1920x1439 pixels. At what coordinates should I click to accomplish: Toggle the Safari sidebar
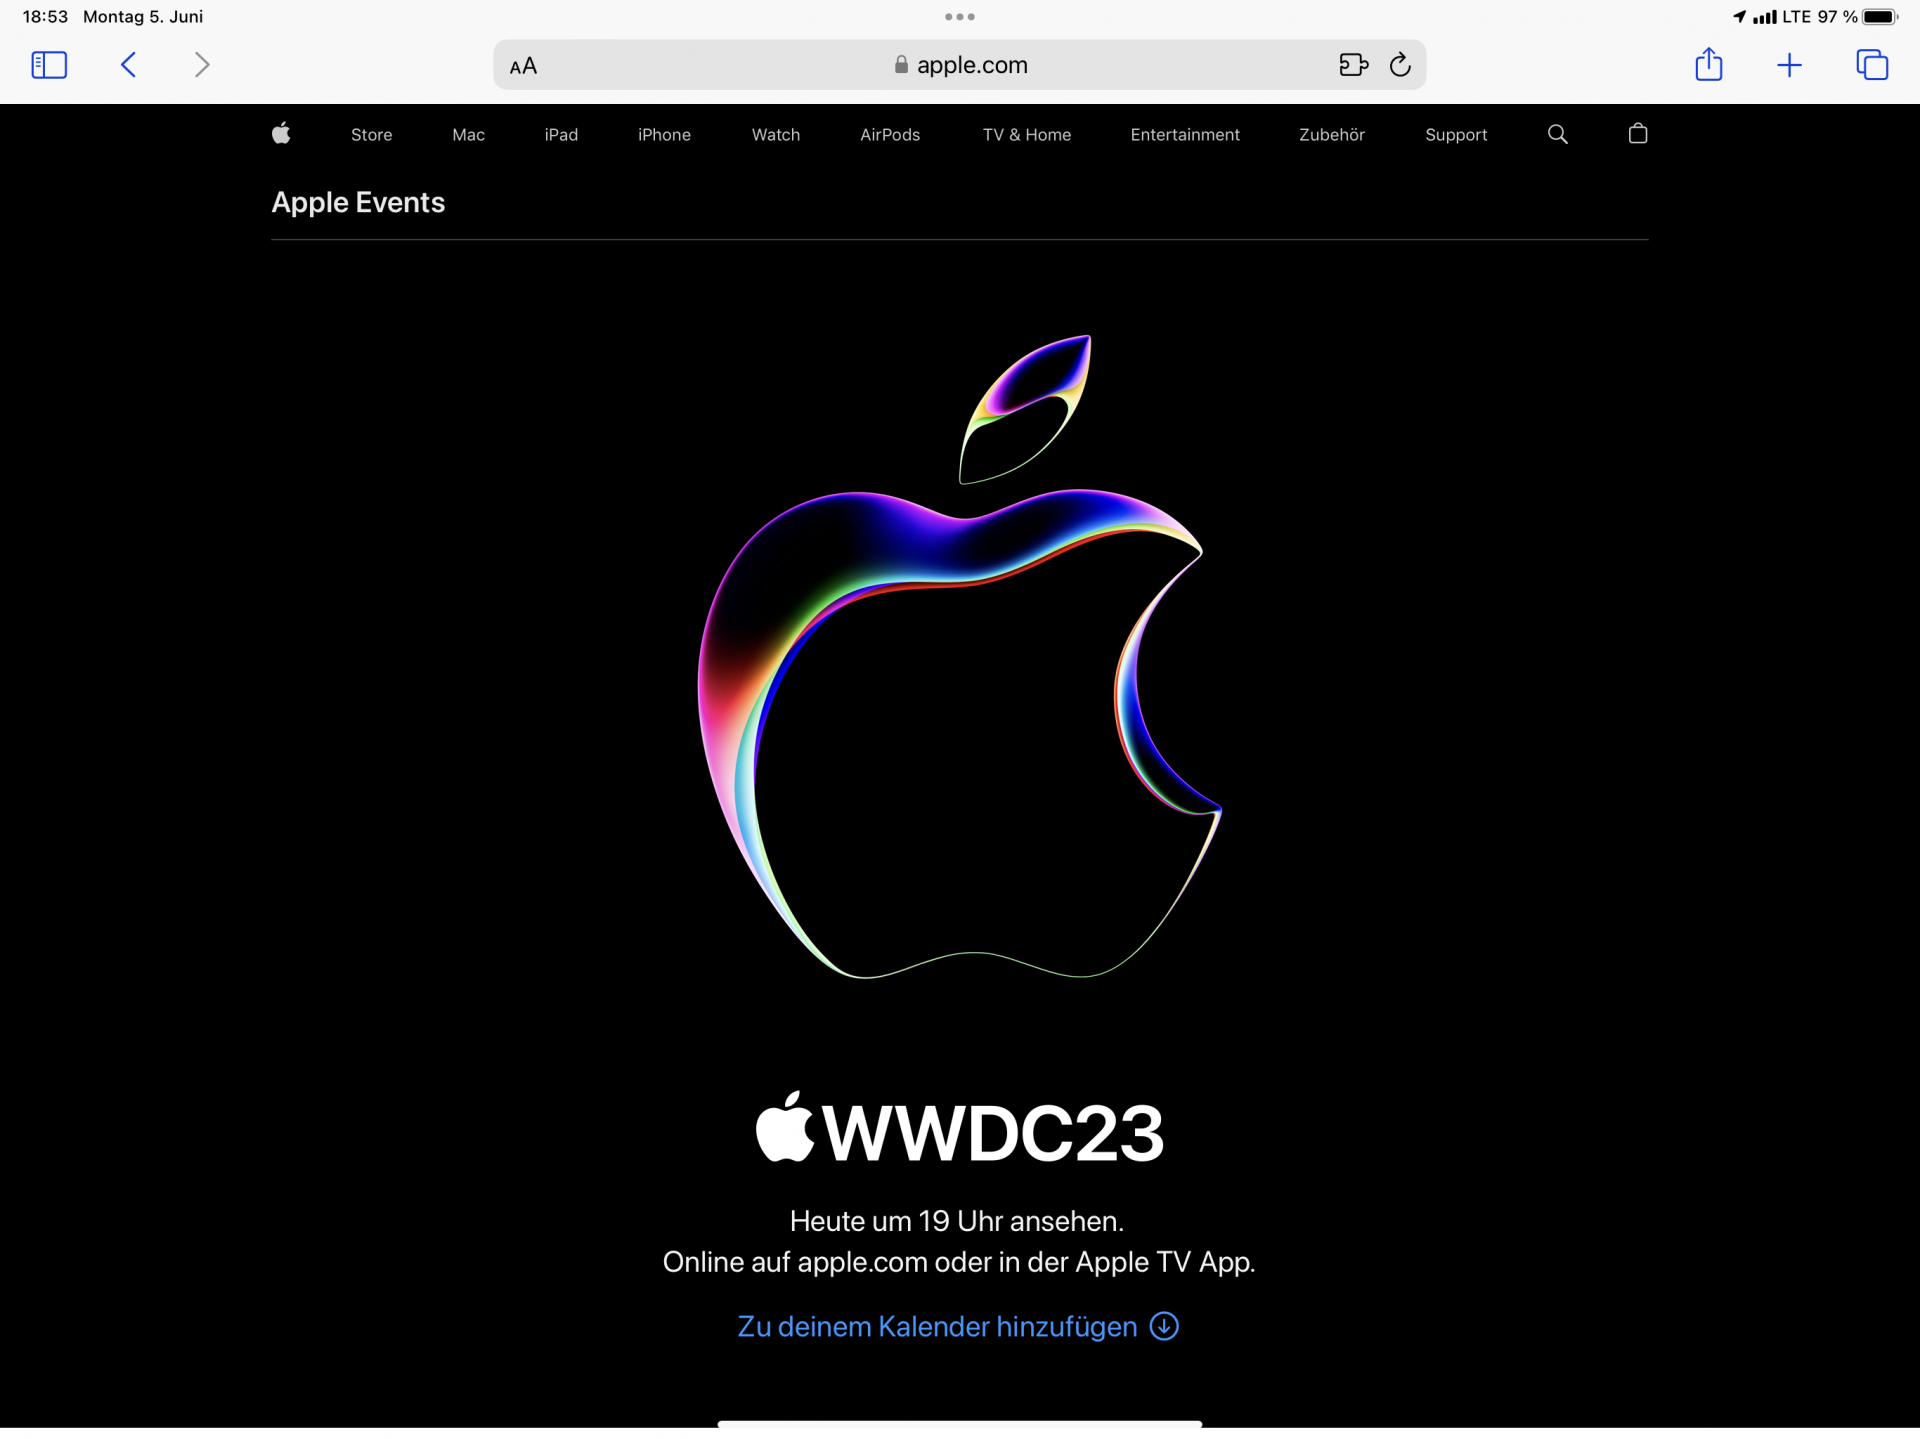pyautogui.click(x=49, y=65)
